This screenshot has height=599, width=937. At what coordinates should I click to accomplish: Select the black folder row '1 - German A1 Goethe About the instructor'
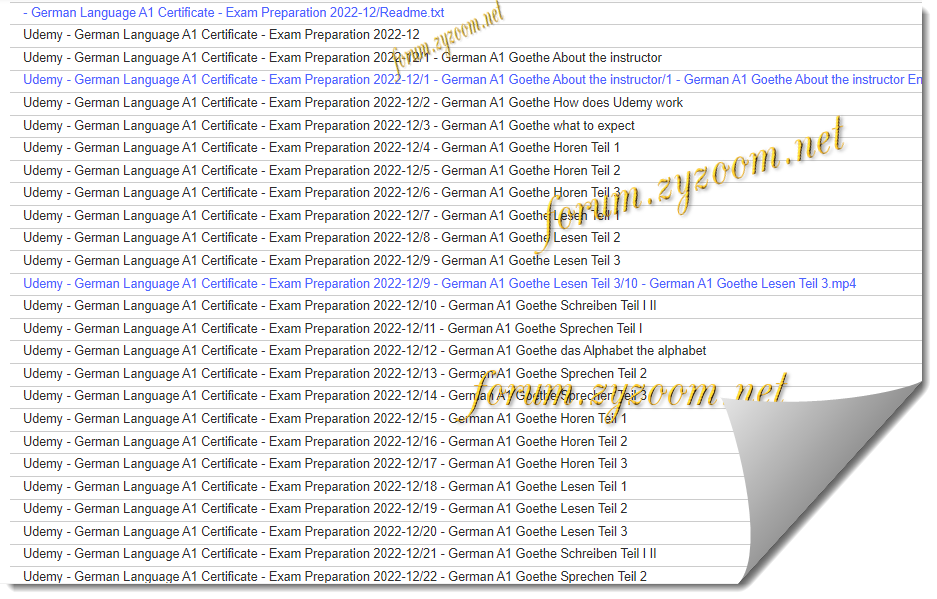pos(342,57)
